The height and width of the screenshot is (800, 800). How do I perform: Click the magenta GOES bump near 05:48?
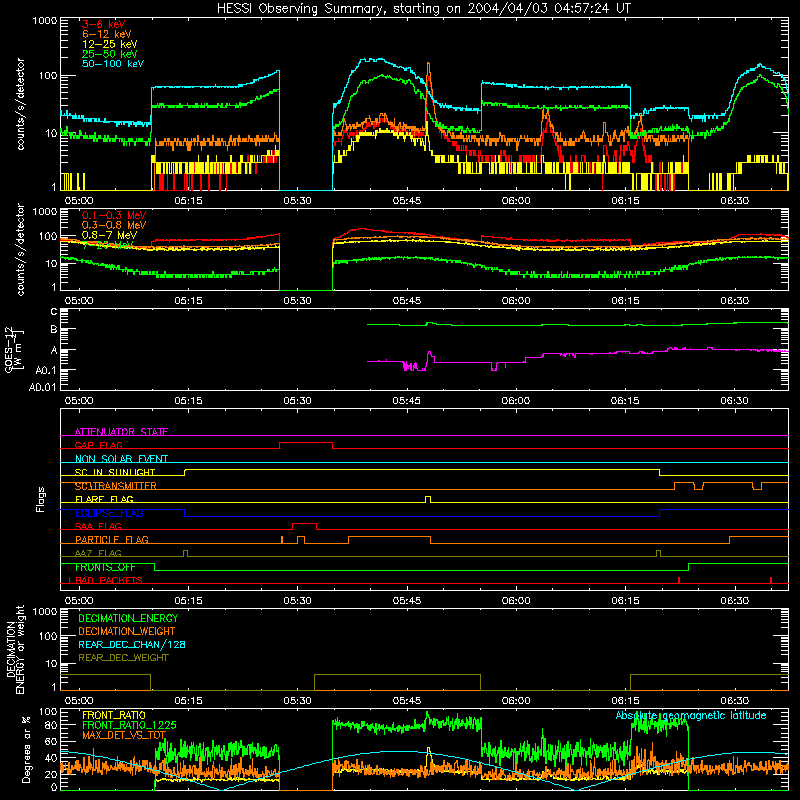[430, 356]
